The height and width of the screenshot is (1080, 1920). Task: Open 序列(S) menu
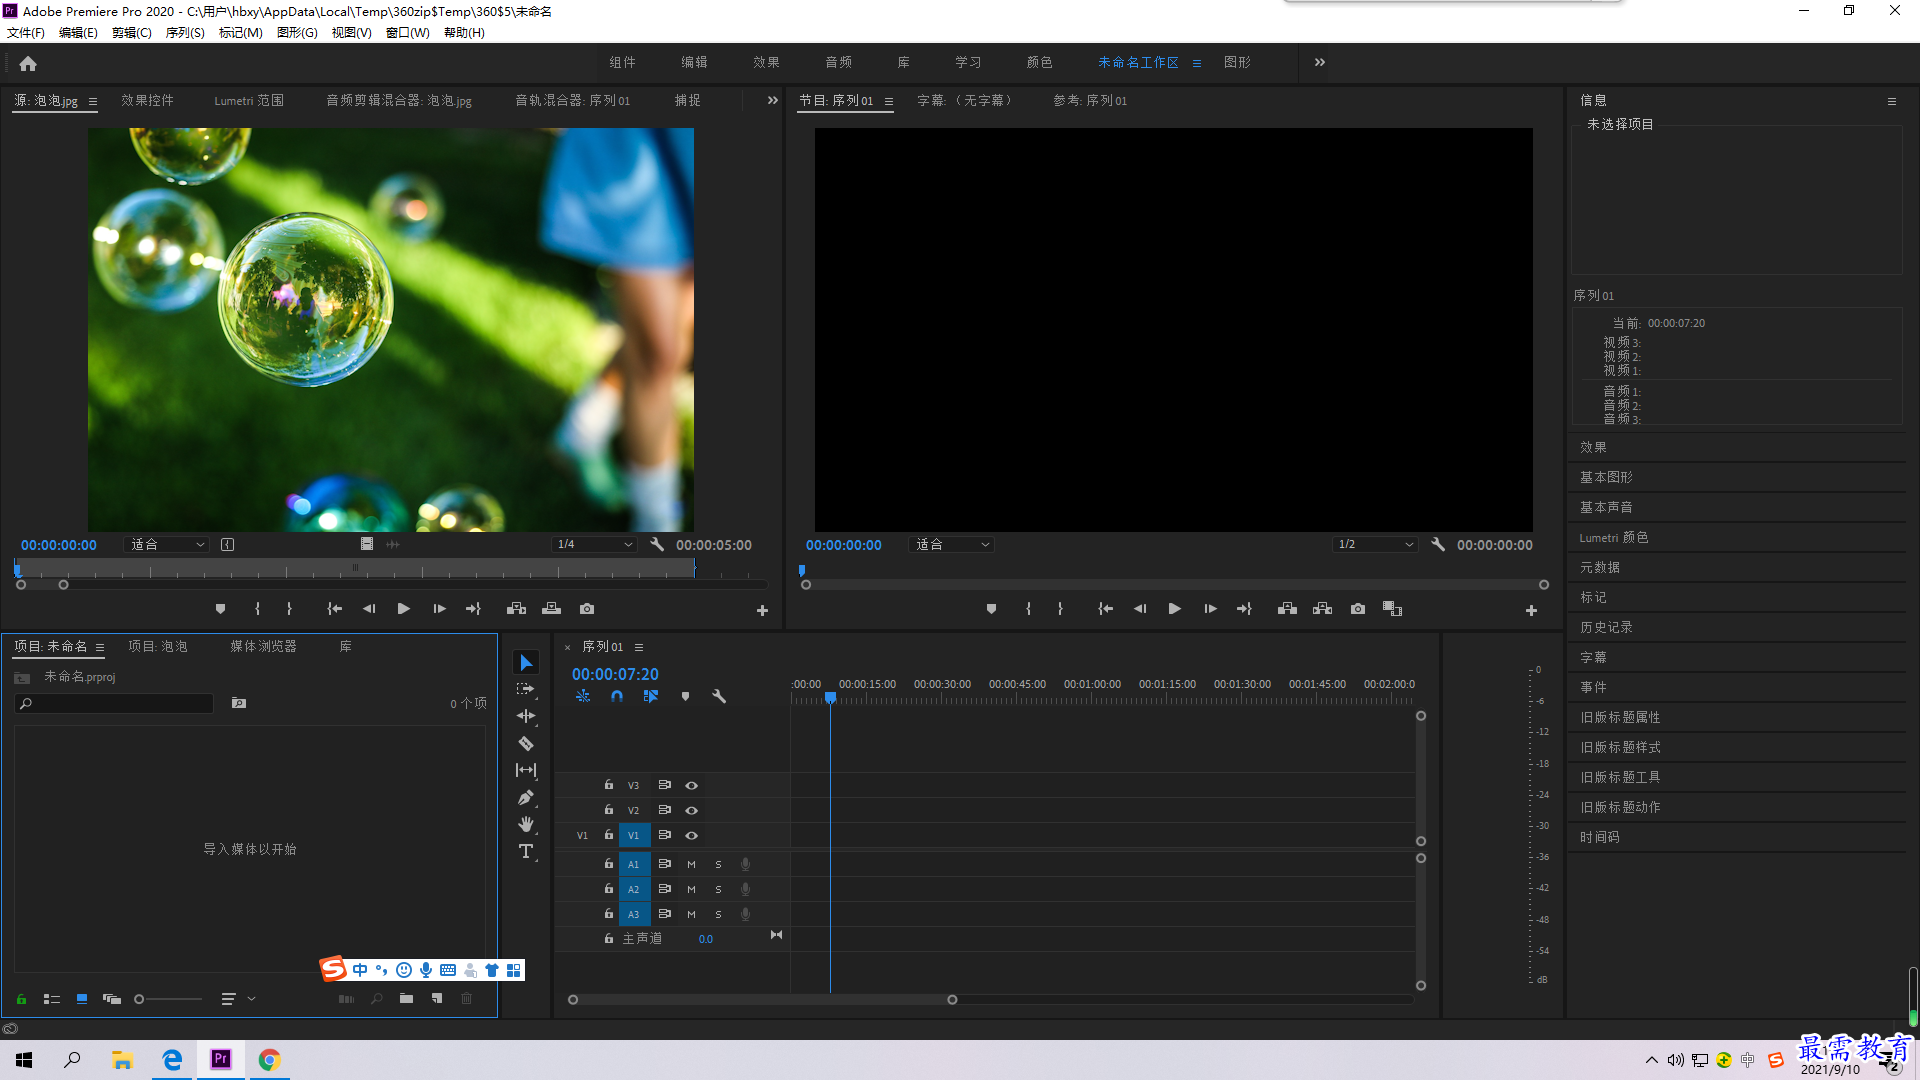click(185, 33)
